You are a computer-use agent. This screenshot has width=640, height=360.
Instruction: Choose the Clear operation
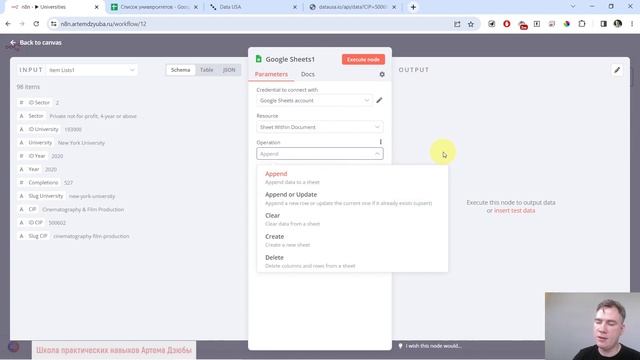[x=352, y=219]
